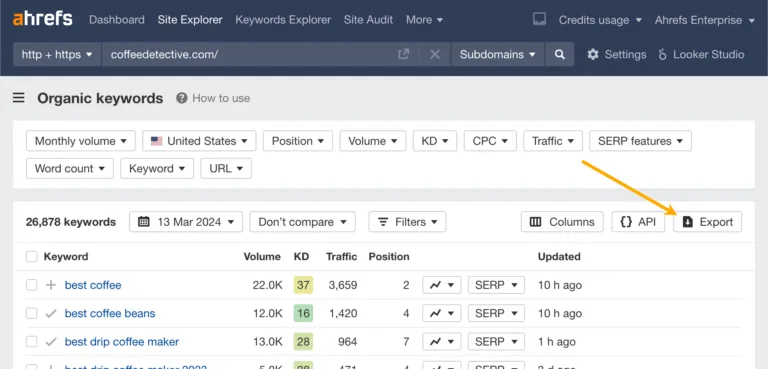
Task: Open Settings with the gear icon
Action: pos(617,54)
